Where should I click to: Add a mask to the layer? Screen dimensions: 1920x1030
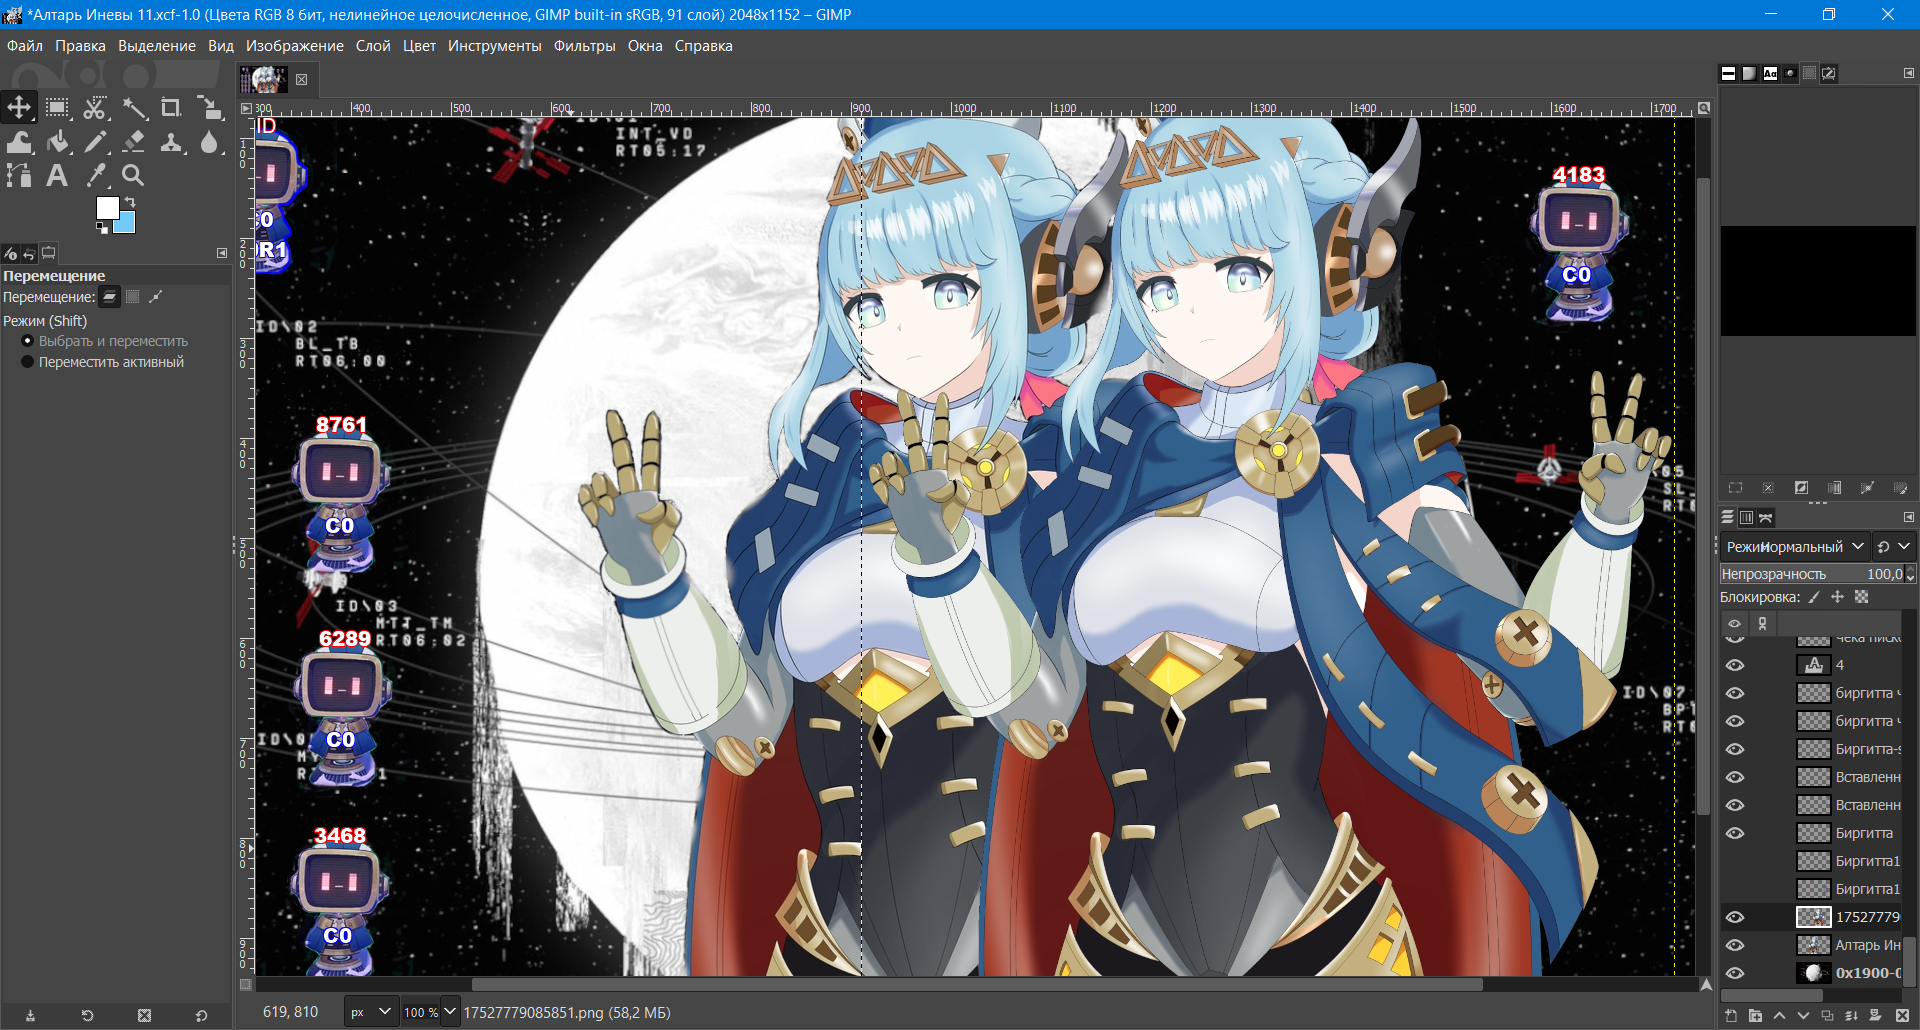point(1875,1016)
